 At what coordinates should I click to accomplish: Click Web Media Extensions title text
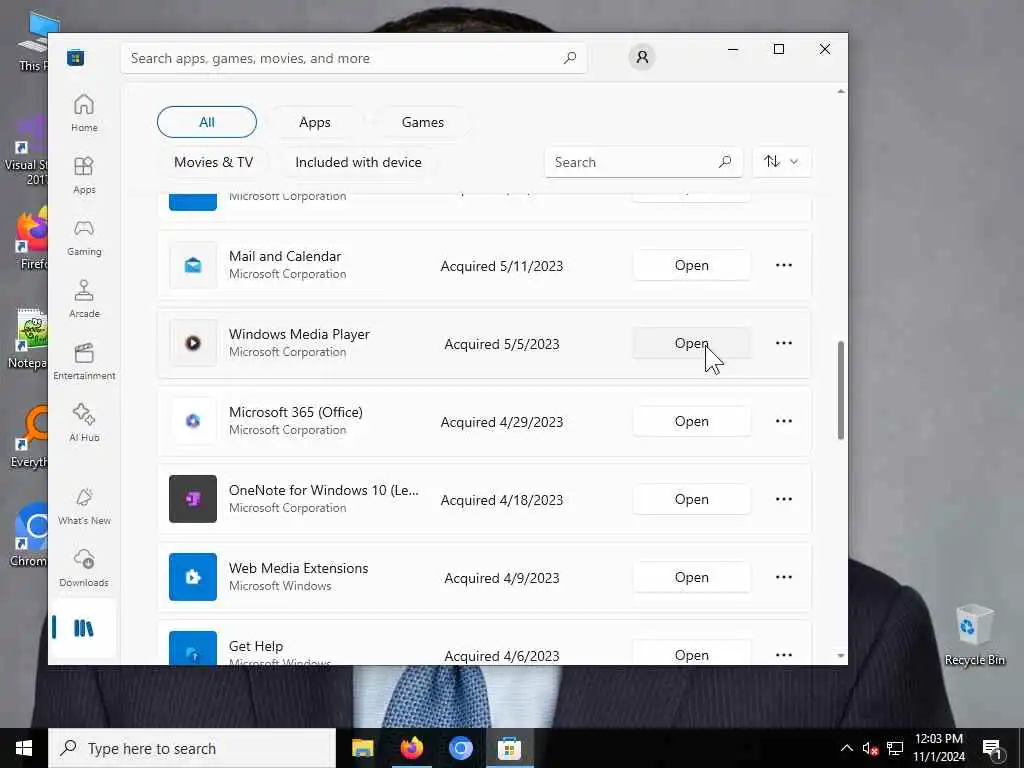coord(298,568)
